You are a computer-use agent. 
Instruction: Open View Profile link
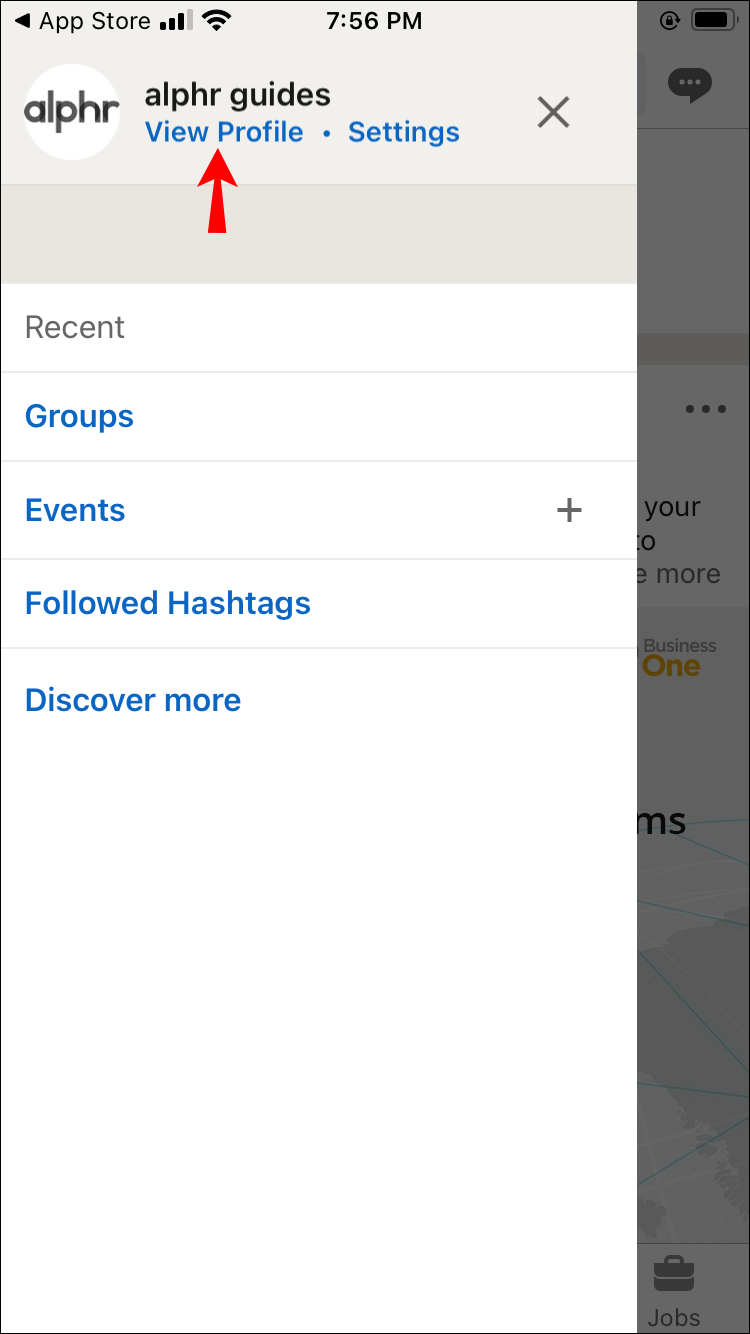(x=224, y=132)
